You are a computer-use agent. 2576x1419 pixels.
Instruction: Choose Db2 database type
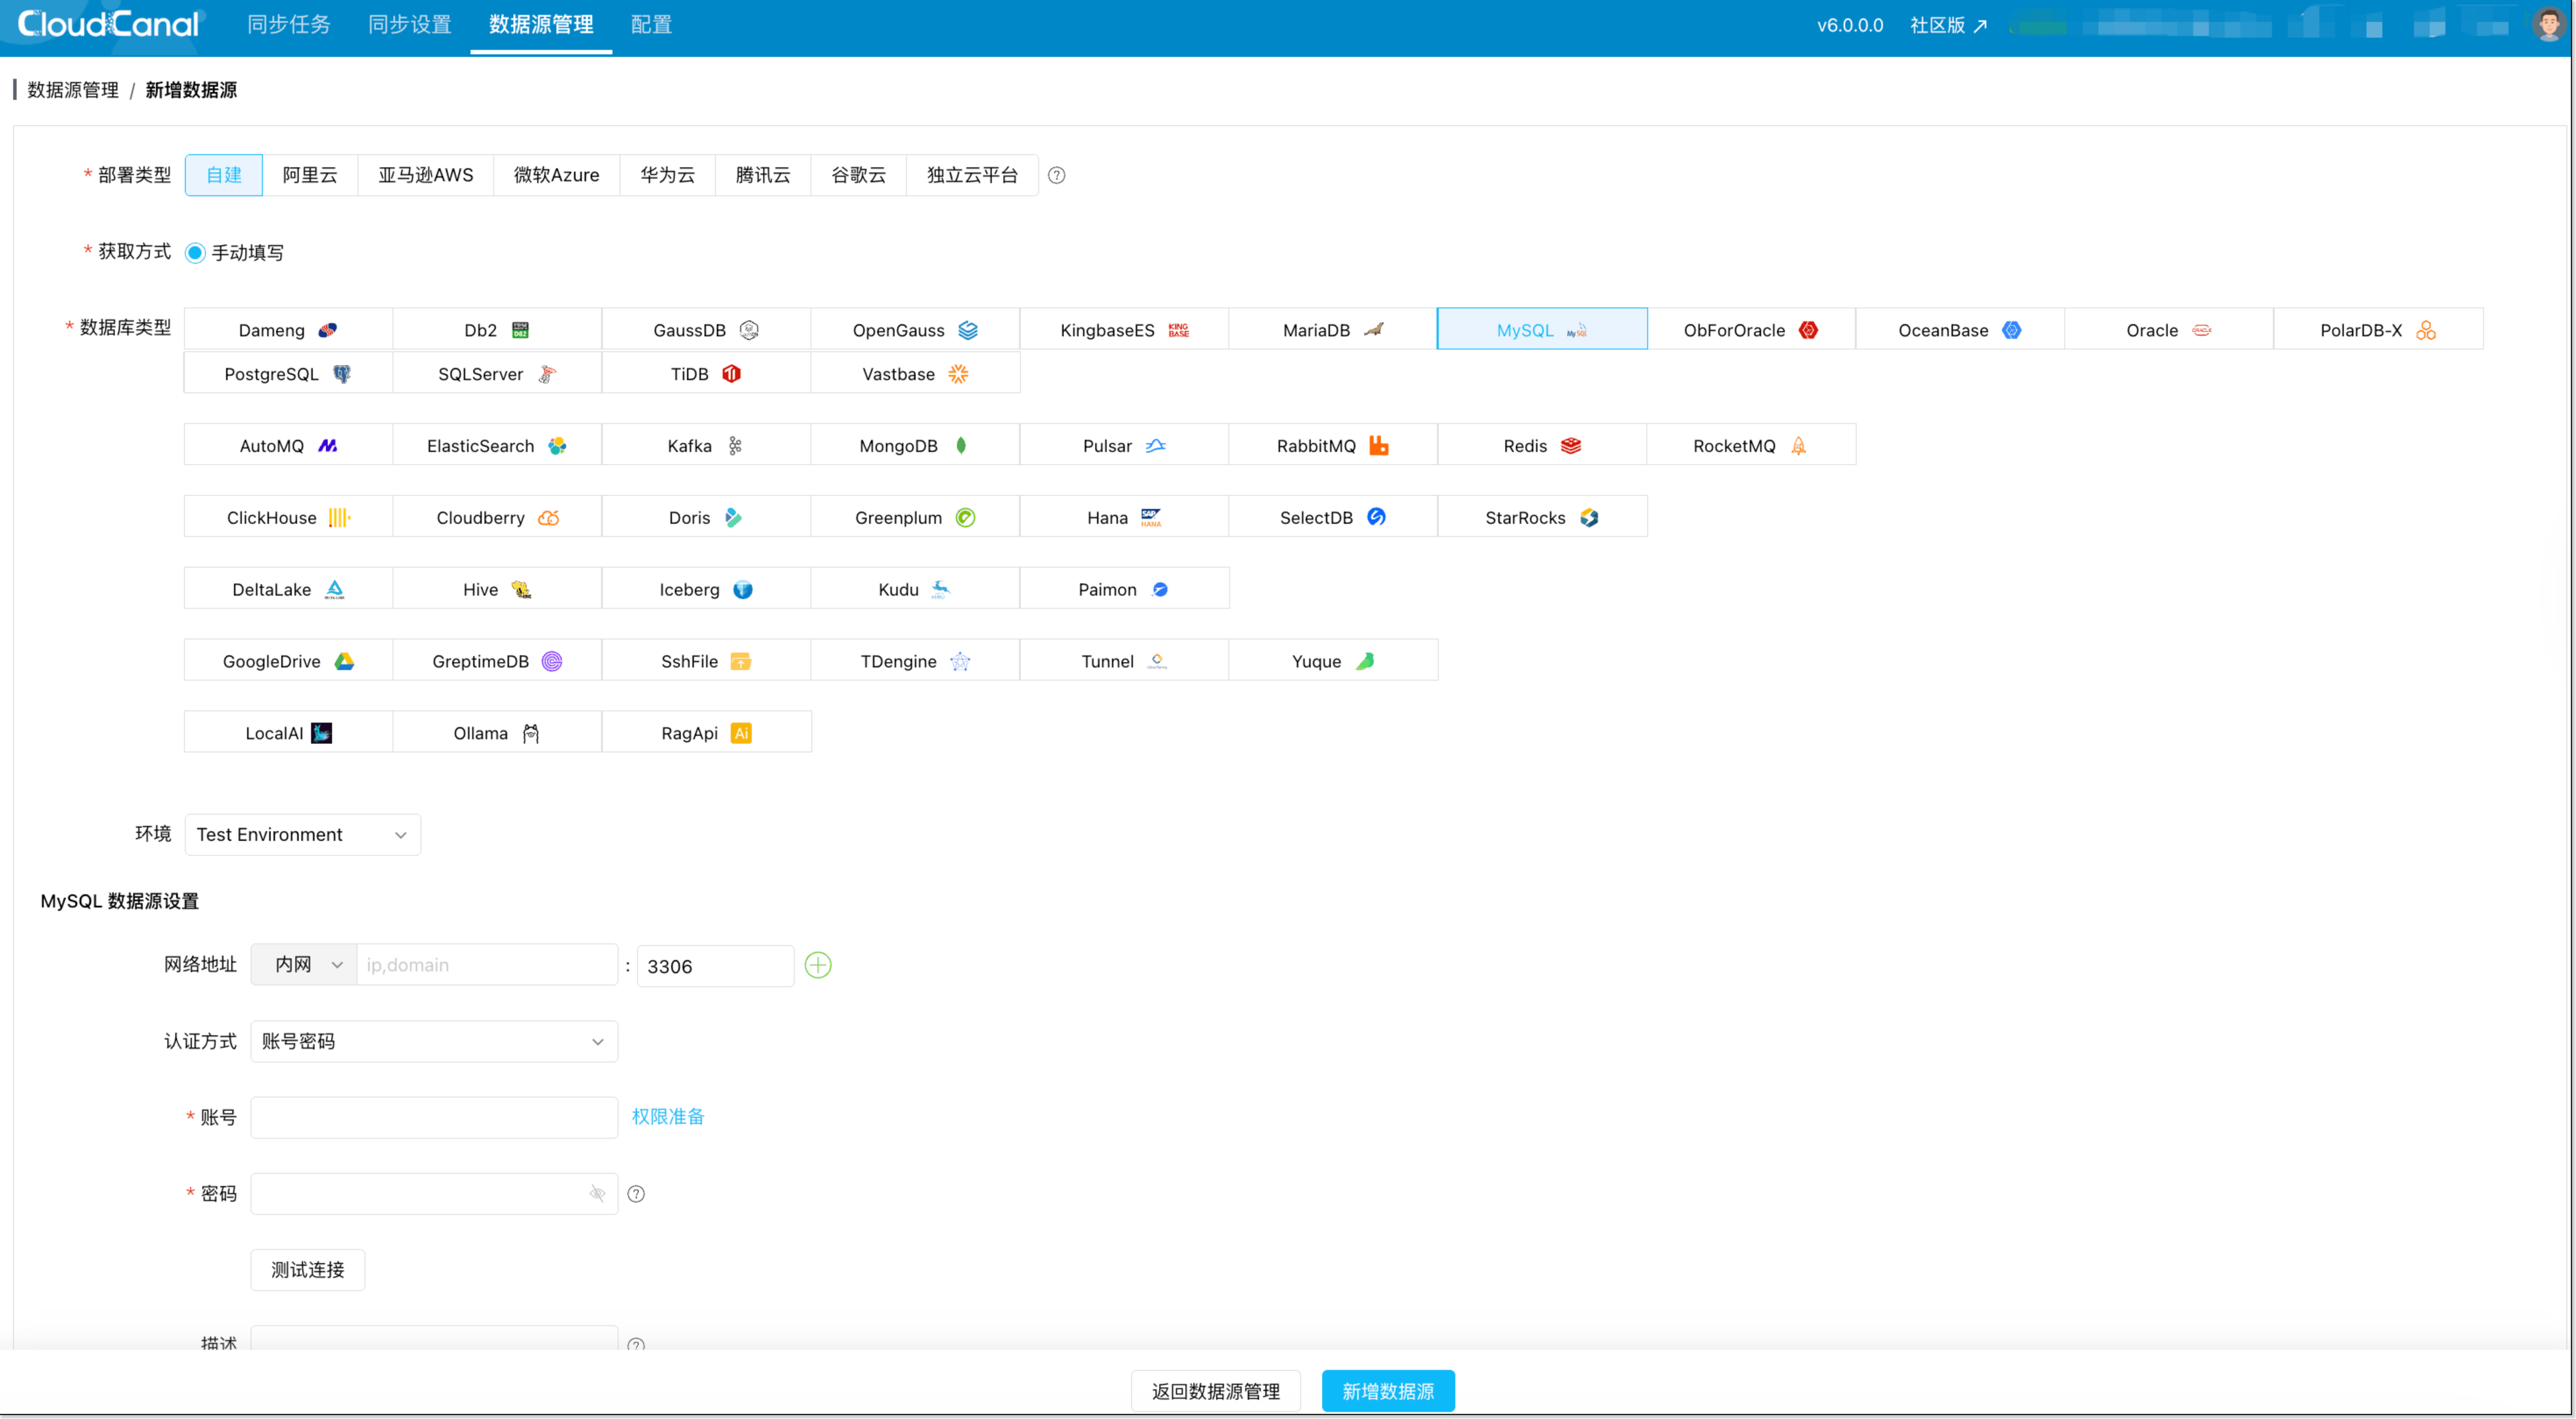pos(497,330)
